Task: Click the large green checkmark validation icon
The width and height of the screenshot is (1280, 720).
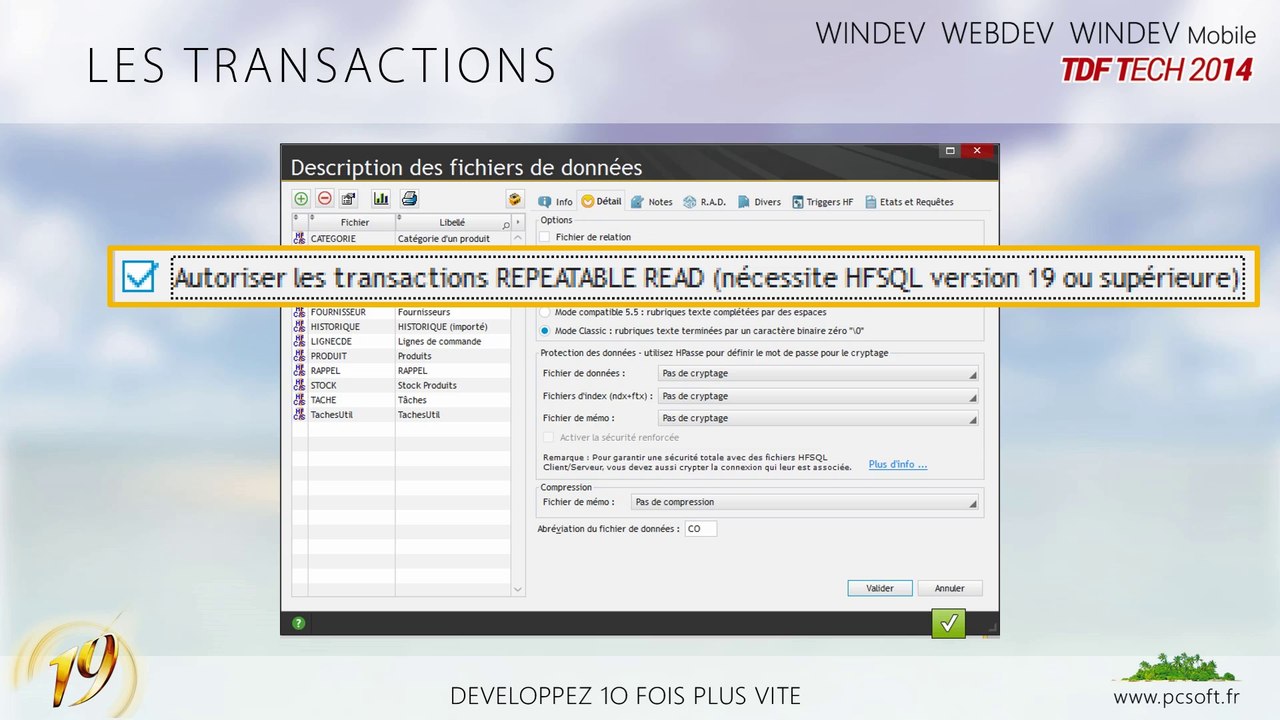Action: click(949, 623)
